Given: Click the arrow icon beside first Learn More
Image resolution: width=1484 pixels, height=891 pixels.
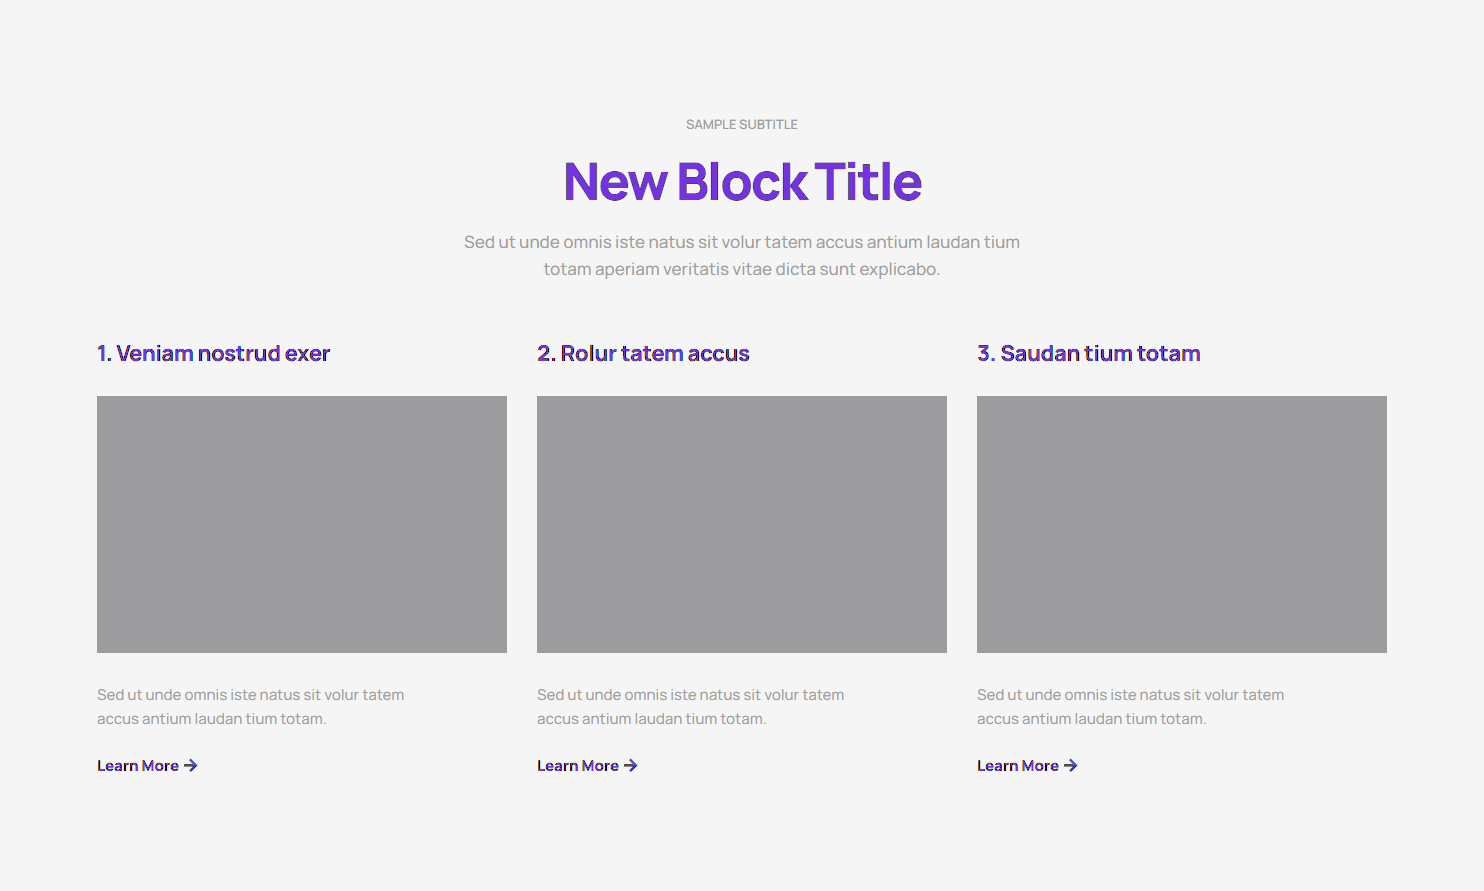Looking at the screenshot, I should click(x=191, y=766).
